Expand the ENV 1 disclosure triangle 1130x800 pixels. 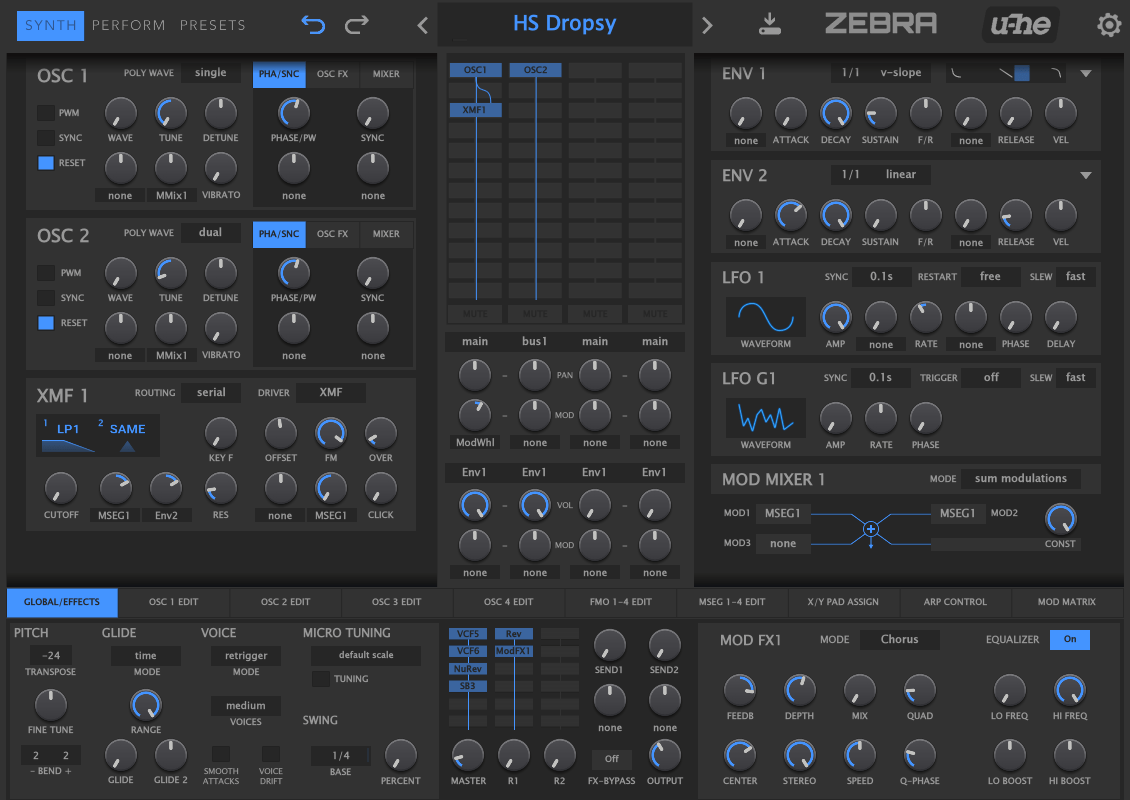tap(1086, 74)
